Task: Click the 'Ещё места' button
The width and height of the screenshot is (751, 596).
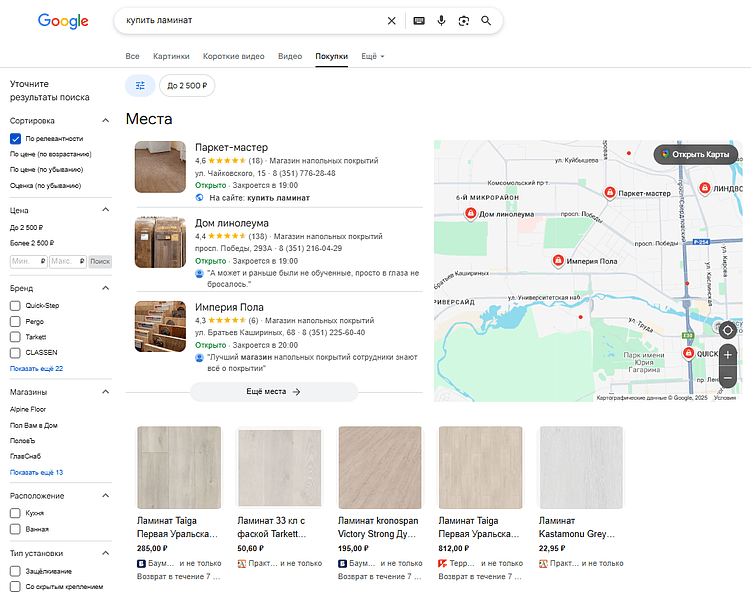Action: 274,392
